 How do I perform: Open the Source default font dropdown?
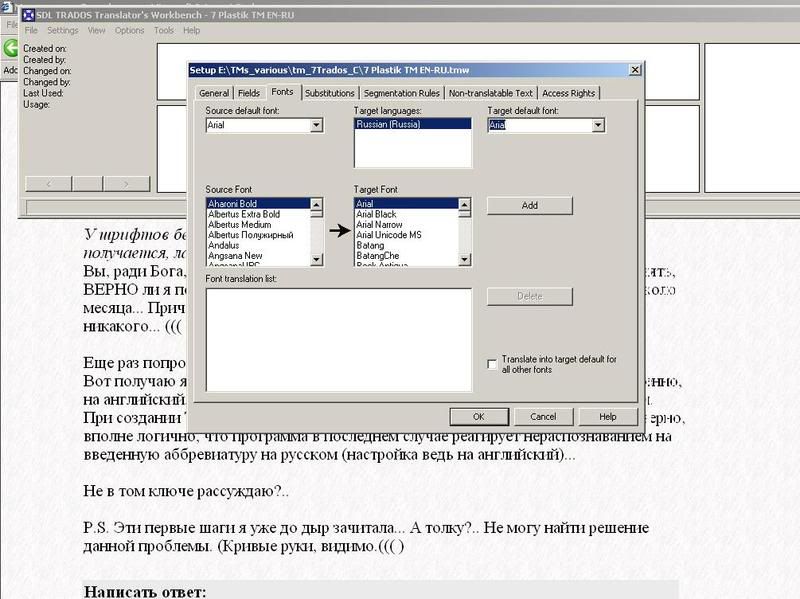[x=316, y=125]
